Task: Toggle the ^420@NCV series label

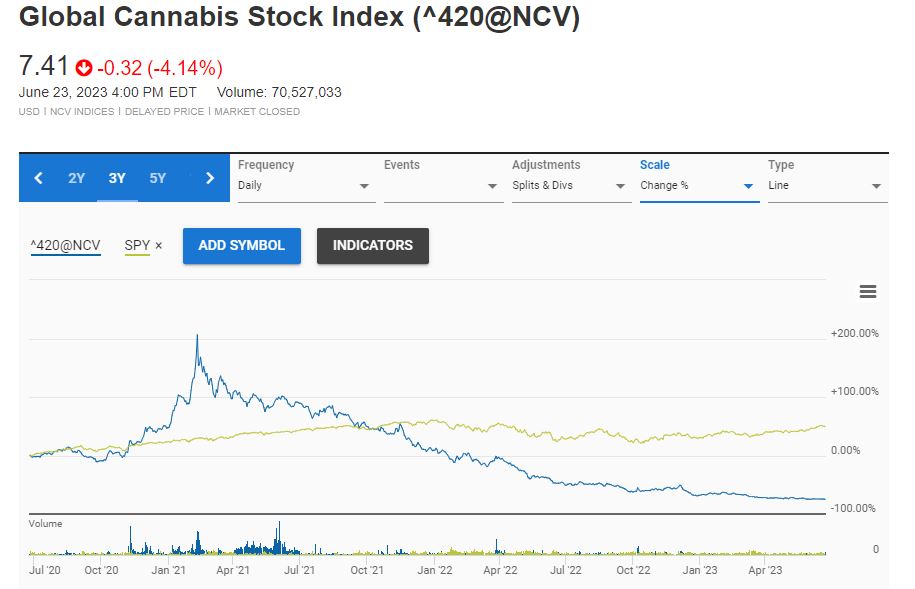Action: (x=66, y=245)
